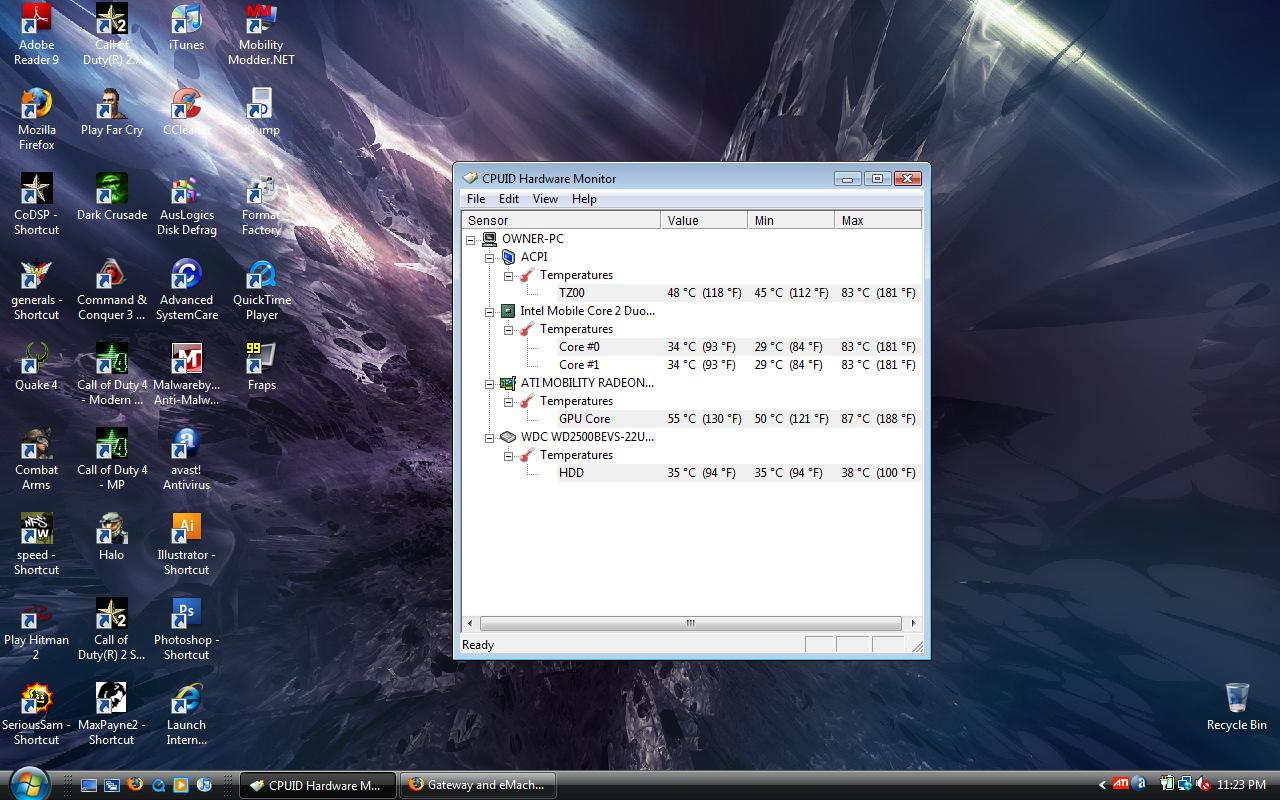The image size is (1280, 800).
Task: Switch to Gateway and eMach... taskbar window
Action: [478, 785]
